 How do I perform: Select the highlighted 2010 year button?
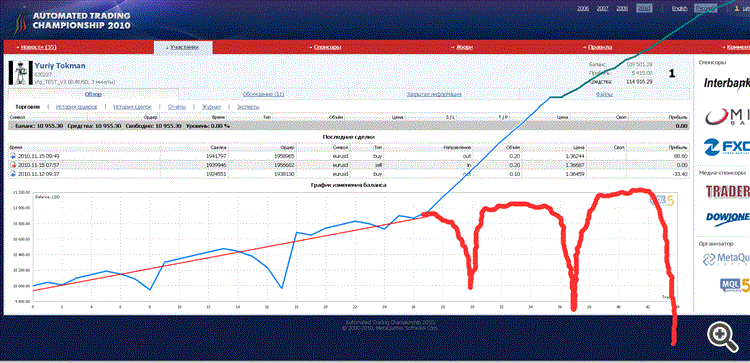[644, 9]
